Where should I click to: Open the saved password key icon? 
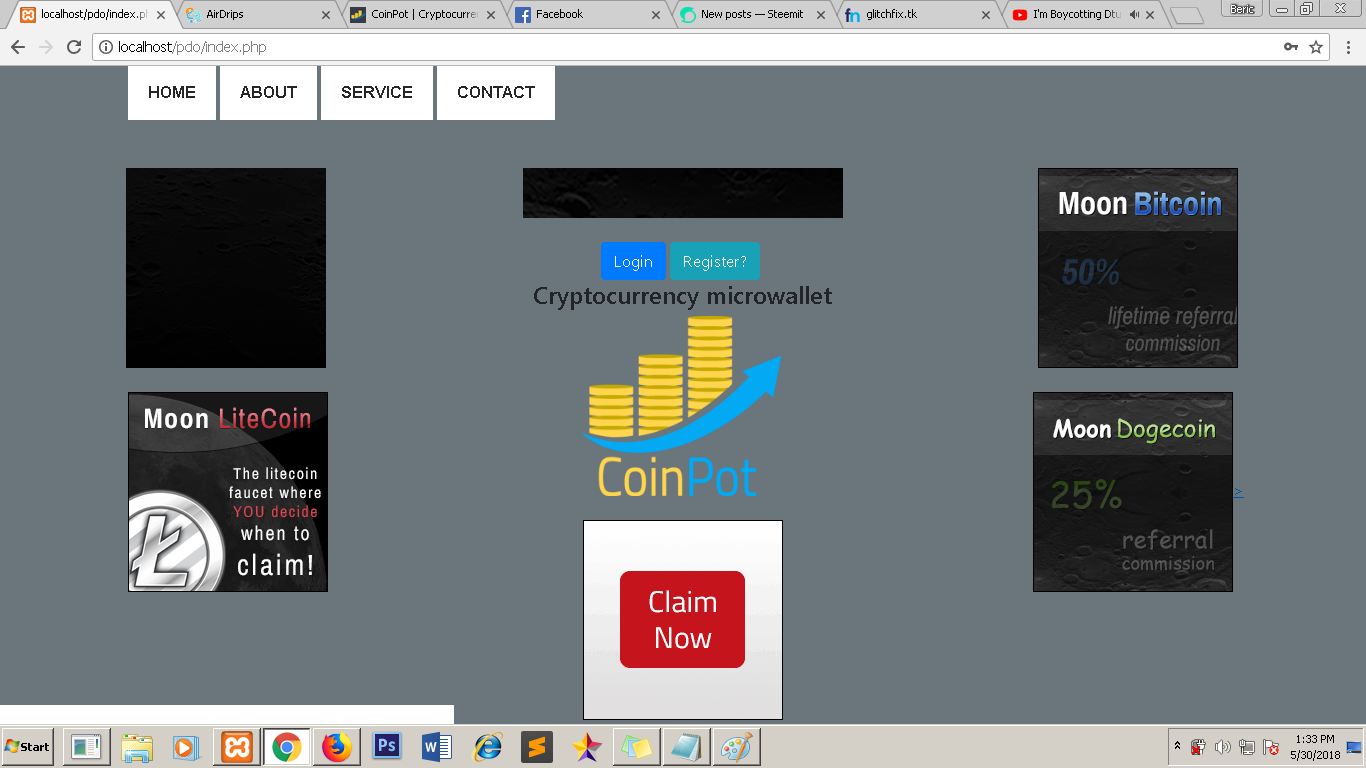click(1291, 47)
